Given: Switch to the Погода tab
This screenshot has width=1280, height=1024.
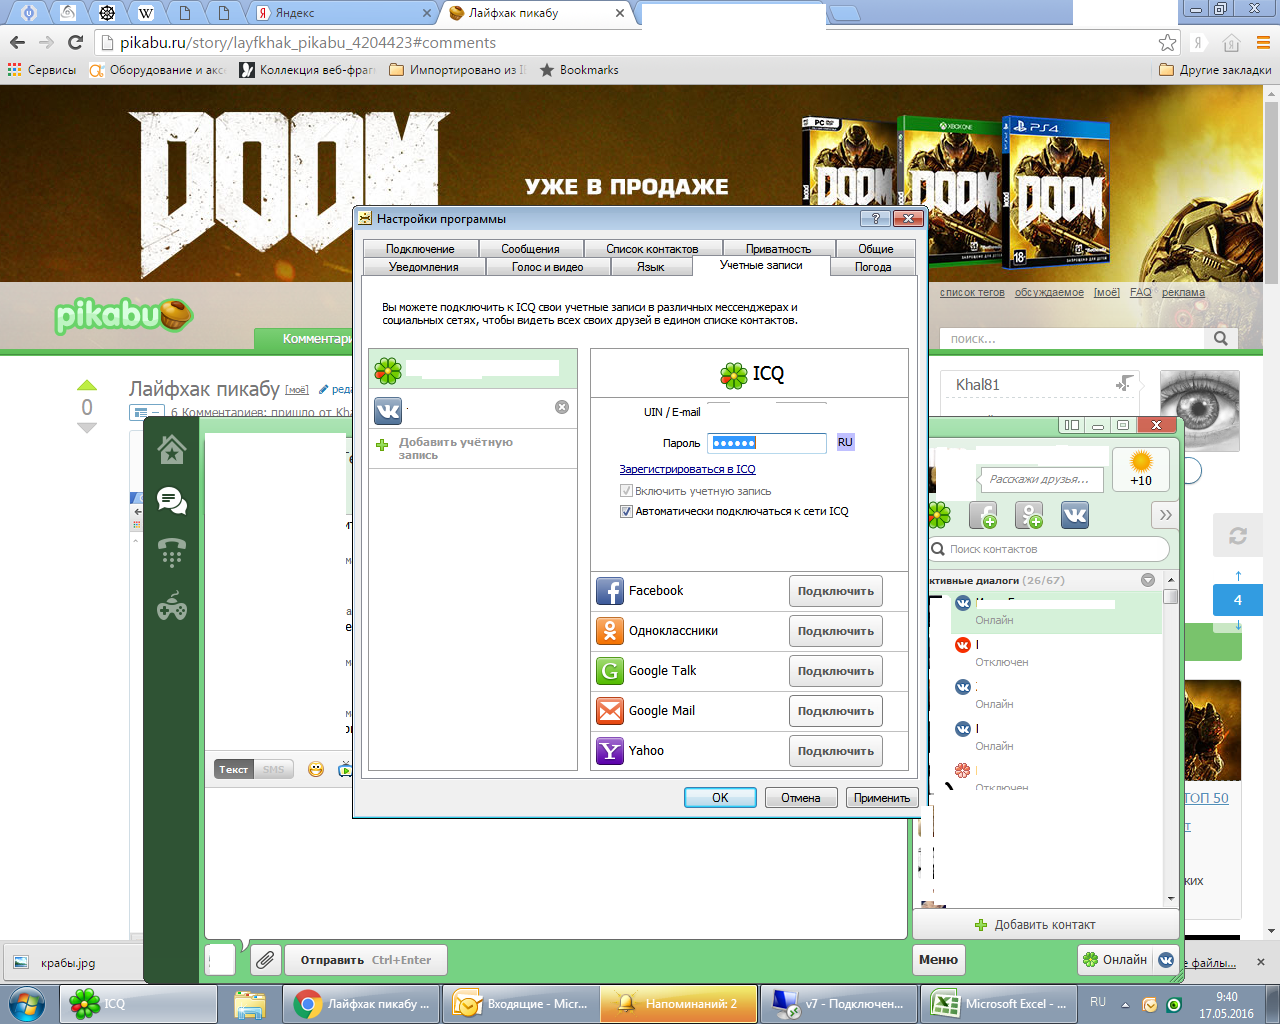Looking at the screenshot, I should (x=873, y=267).
